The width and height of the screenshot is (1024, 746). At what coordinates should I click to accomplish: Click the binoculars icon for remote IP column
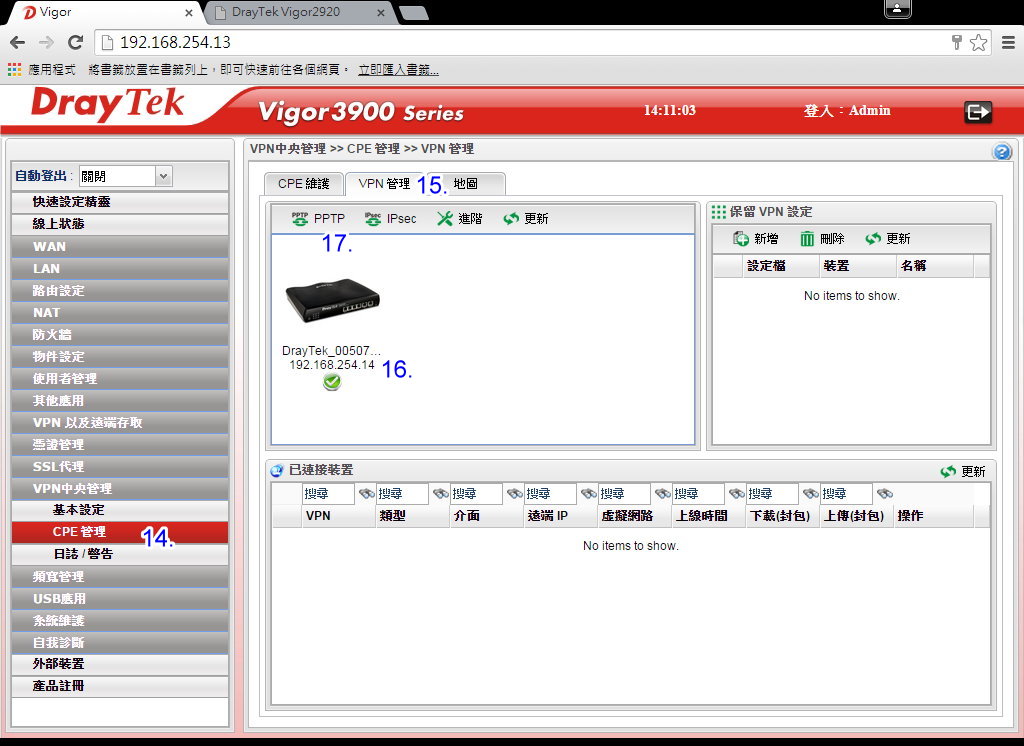click(589, 494)
